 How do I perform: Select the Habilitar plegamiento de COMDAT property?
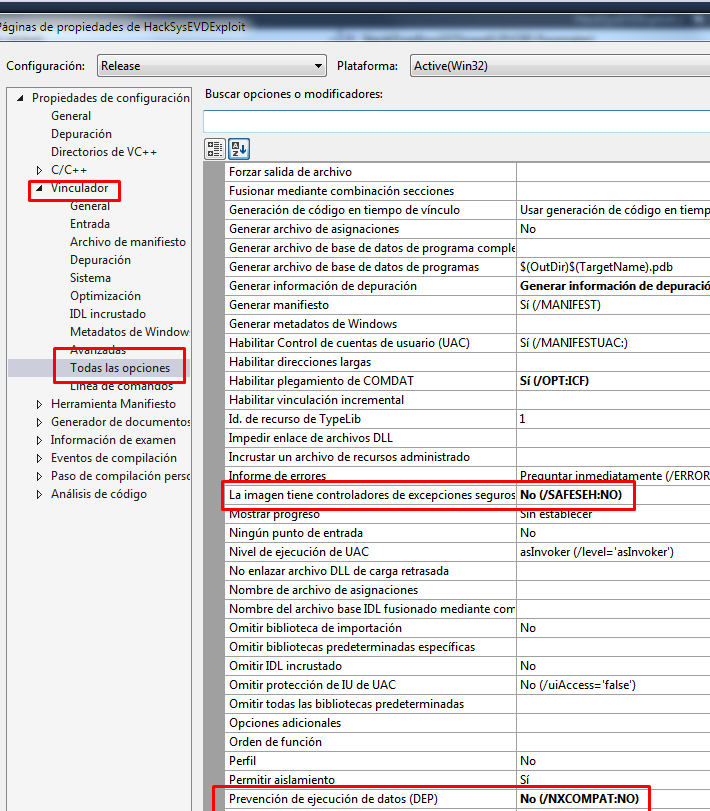pos(321,381)
